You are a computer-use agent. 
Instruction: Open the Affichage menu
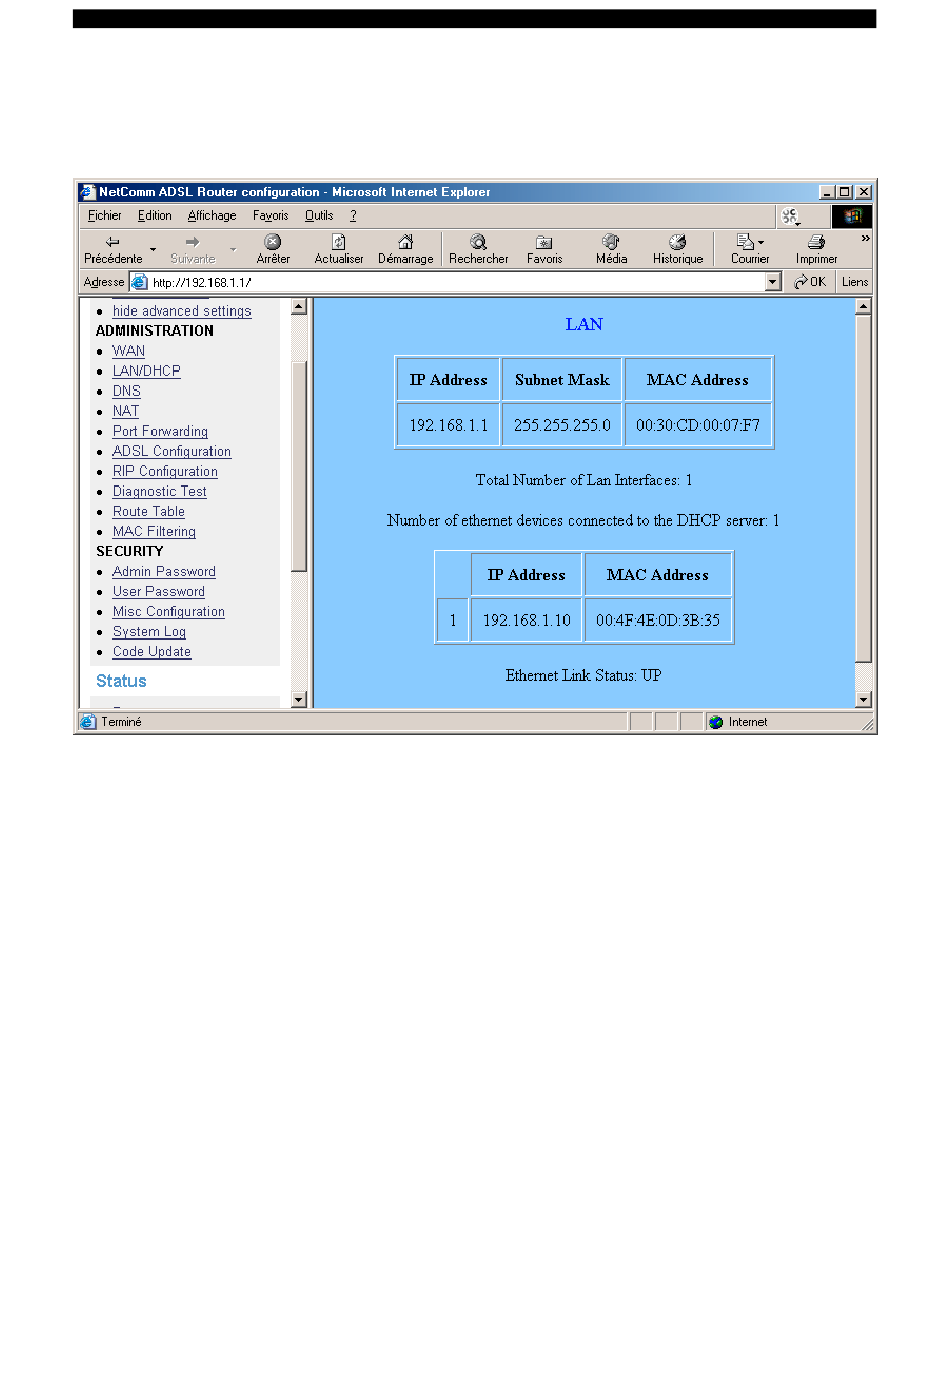[x=212, y=216]
